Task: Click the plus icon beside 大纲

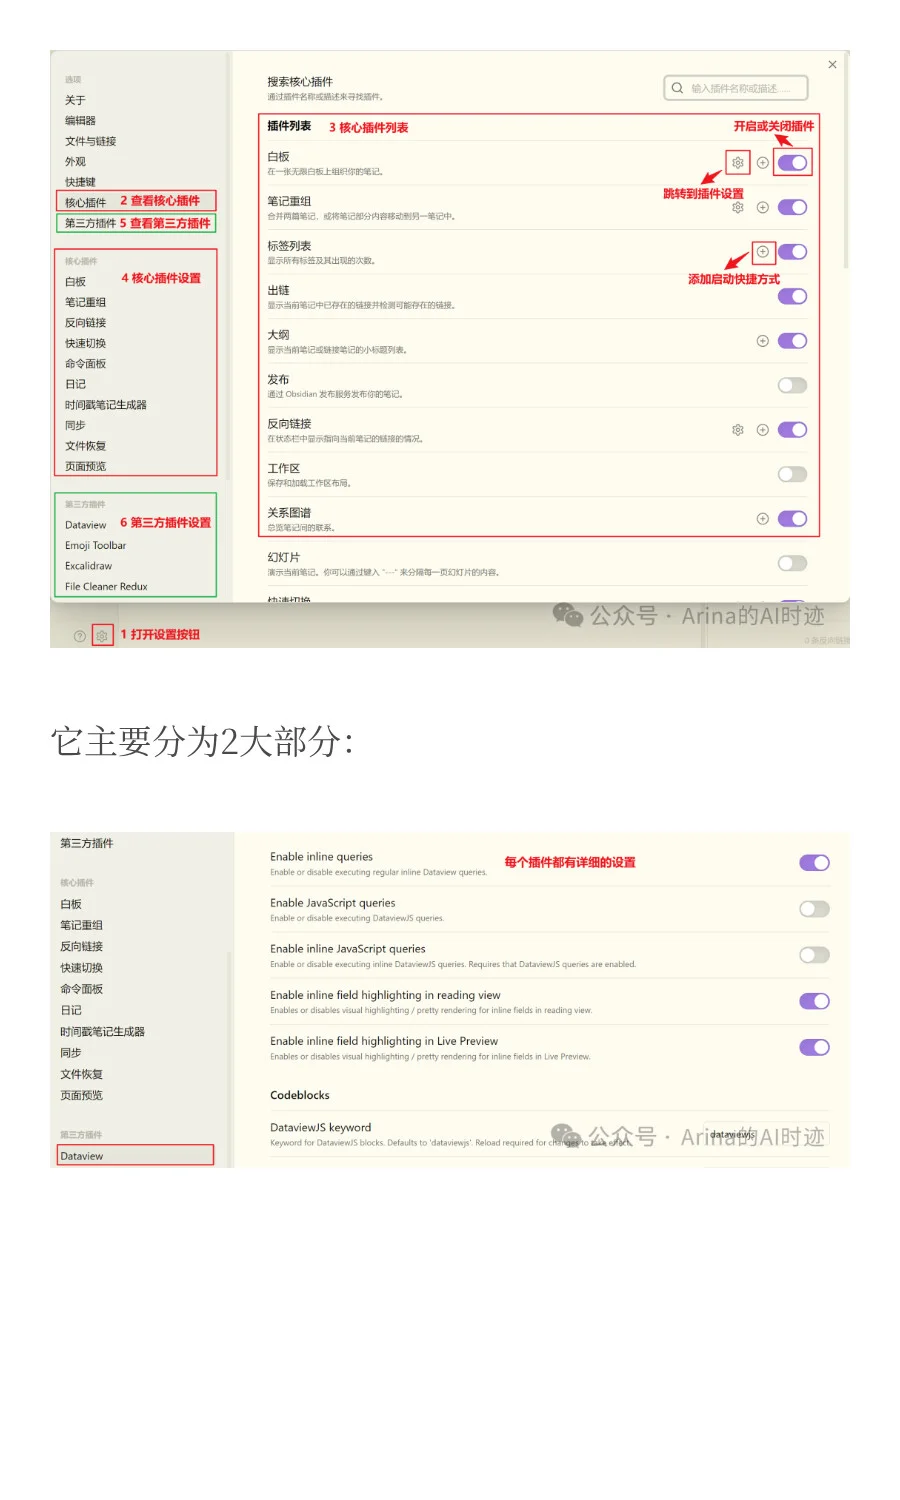Action: [x=763, y=340]
